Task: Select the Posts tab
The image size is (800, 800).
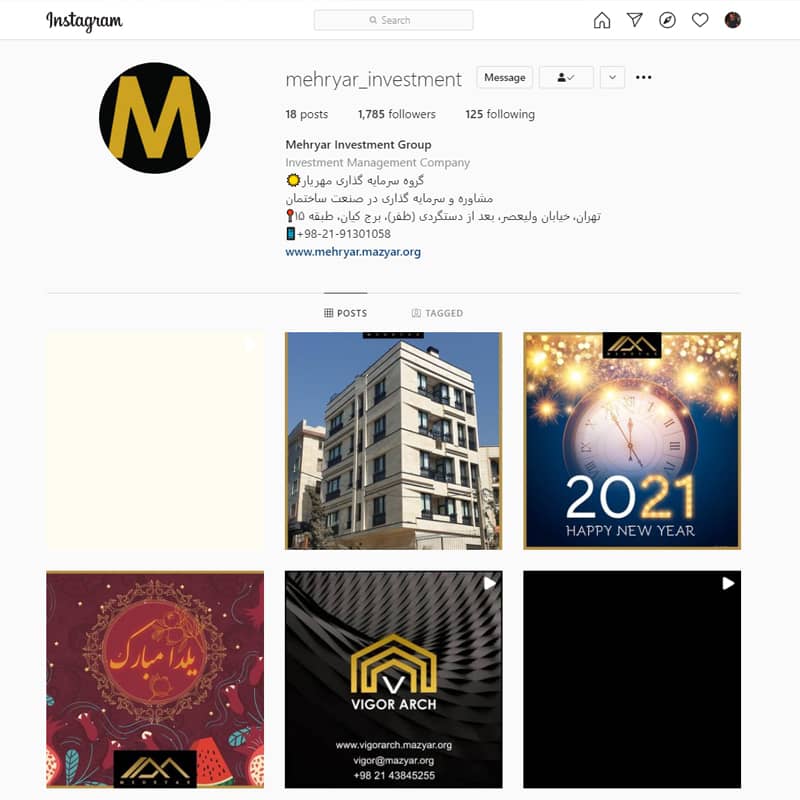Action: coord(345,313)
